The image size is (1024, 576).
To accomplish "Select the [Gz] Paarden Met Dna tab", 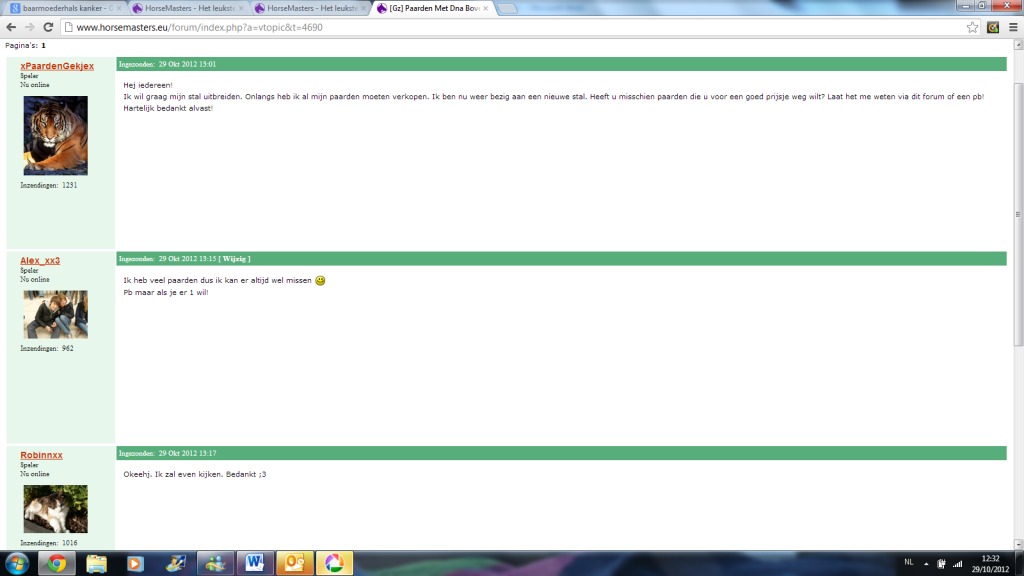I will click(x=433, y=8).
